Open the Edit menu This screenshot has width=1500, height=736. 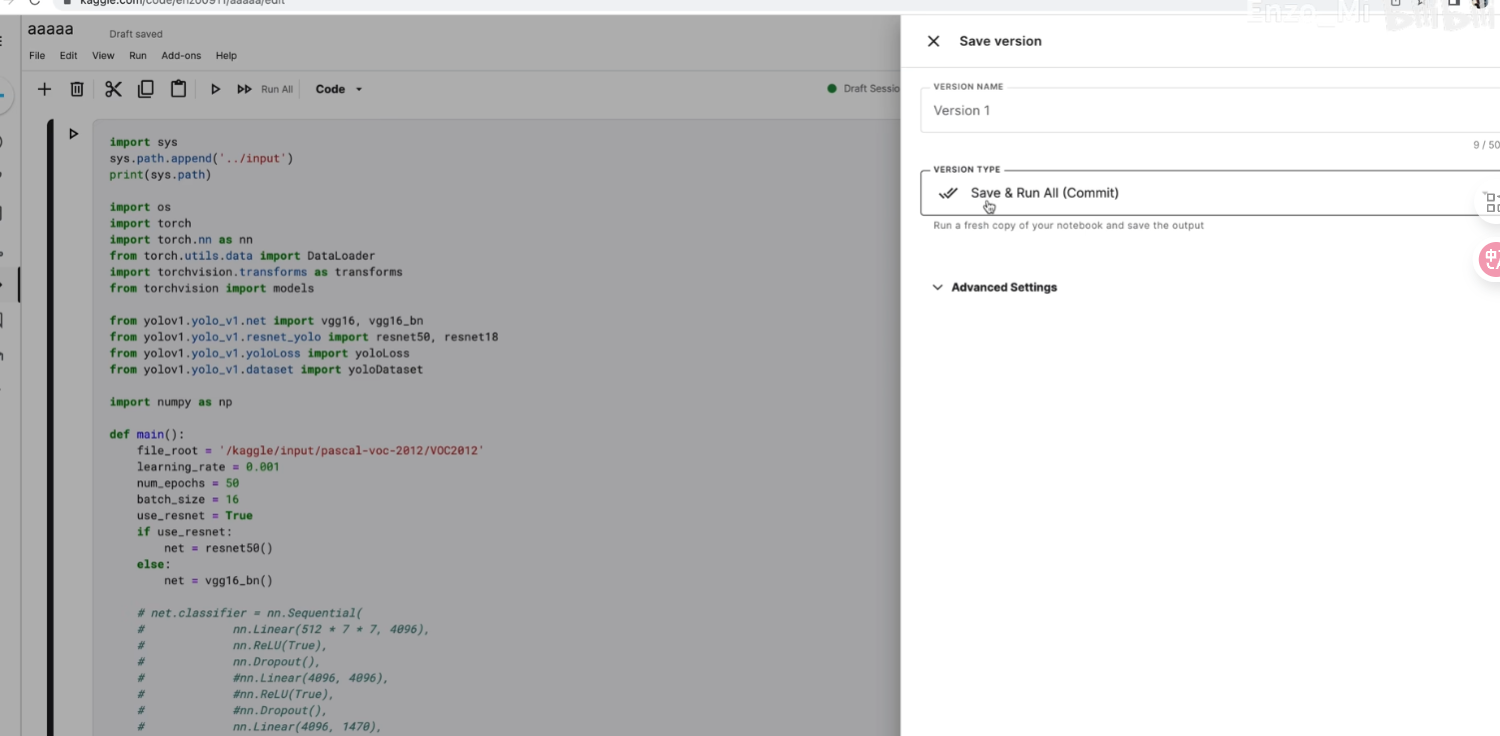point(68,56)
